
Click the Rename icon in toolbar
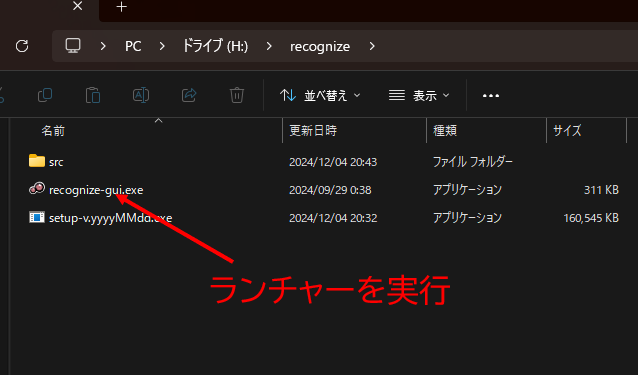[141, 95]
